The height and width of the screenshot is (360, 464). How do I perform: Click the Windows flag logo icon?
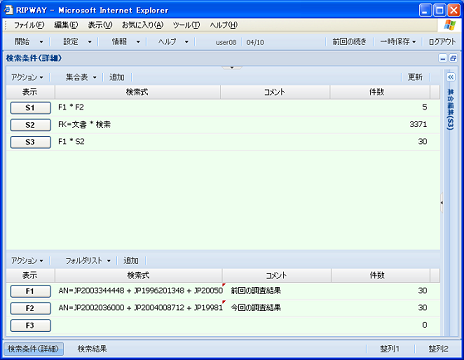449,25
